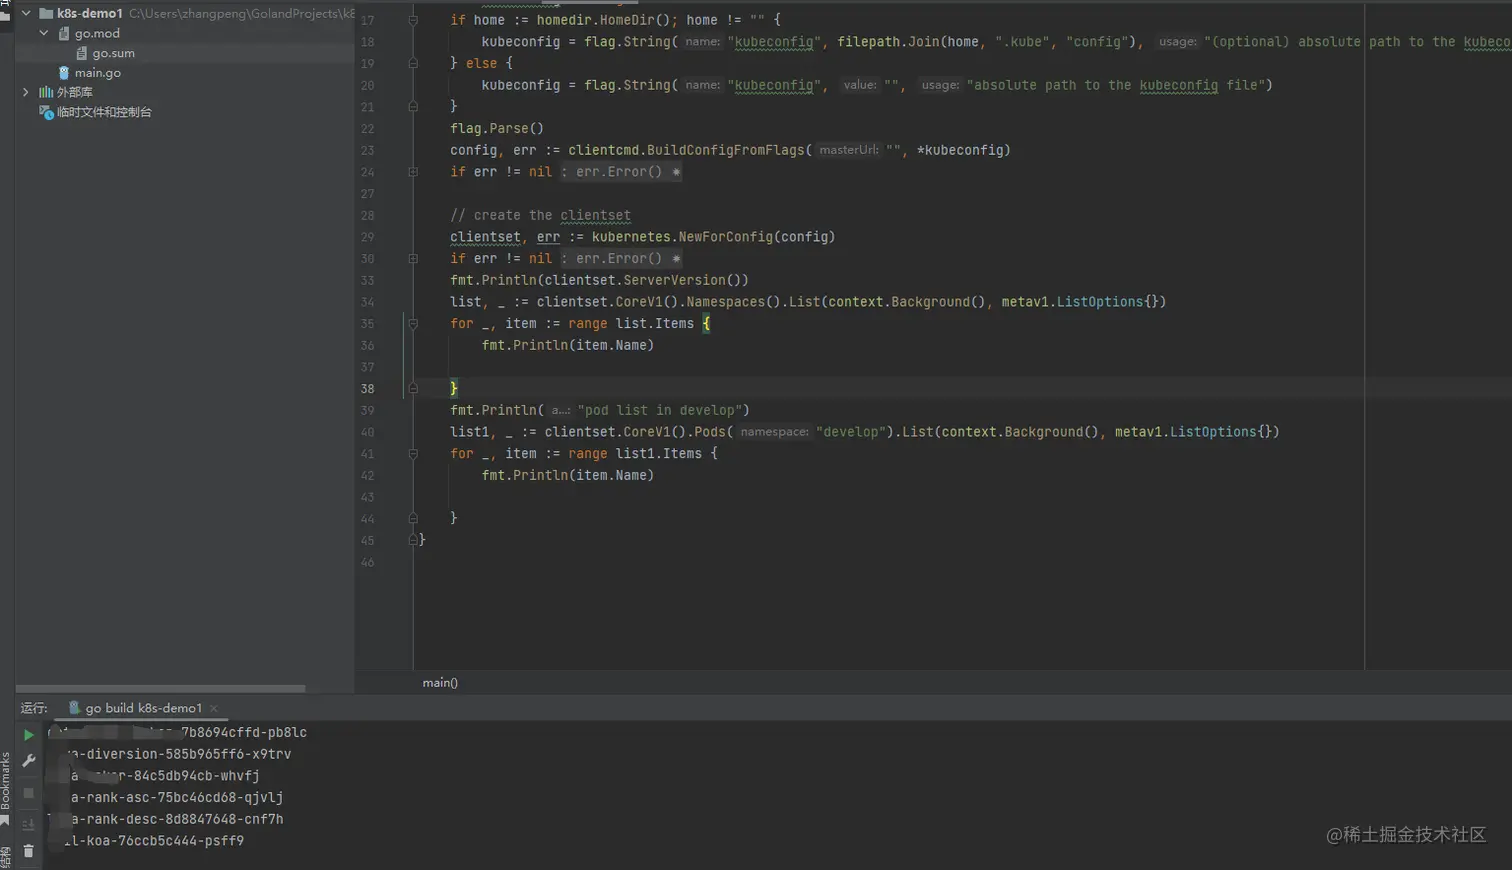The height and width of the screenshot is (870, 1512).
Task: Fold the for loop at line 35
Action: tap(413, 323)
